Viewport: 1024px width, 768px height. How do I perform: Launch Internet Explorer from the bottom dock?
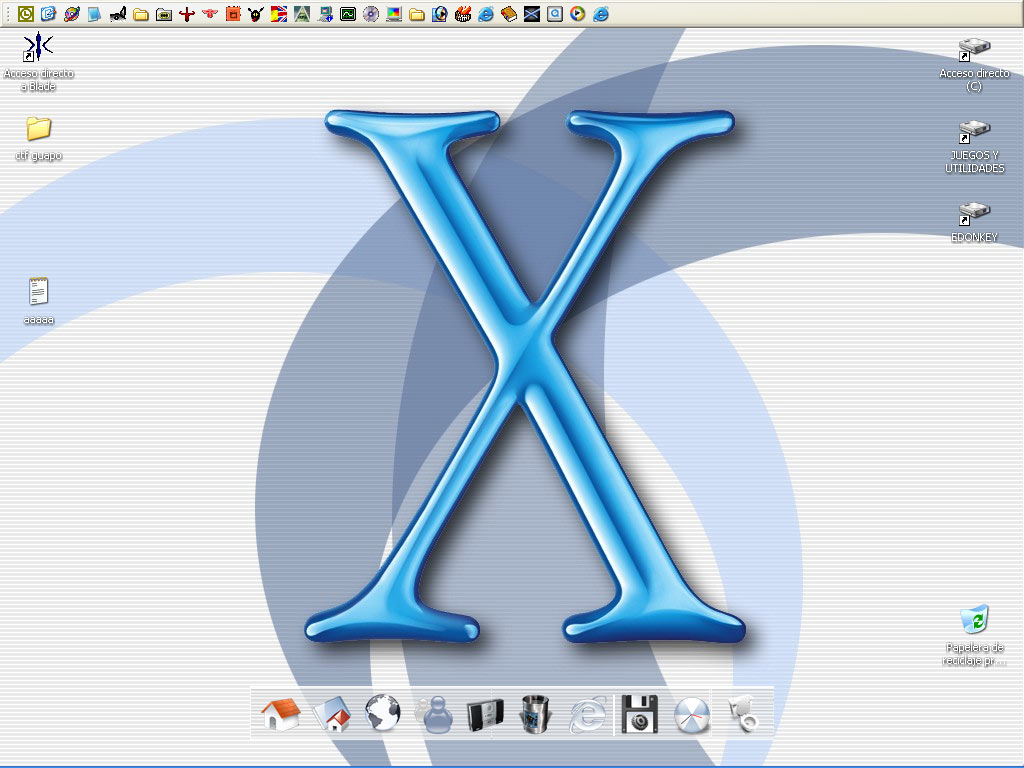coord(589,715)
